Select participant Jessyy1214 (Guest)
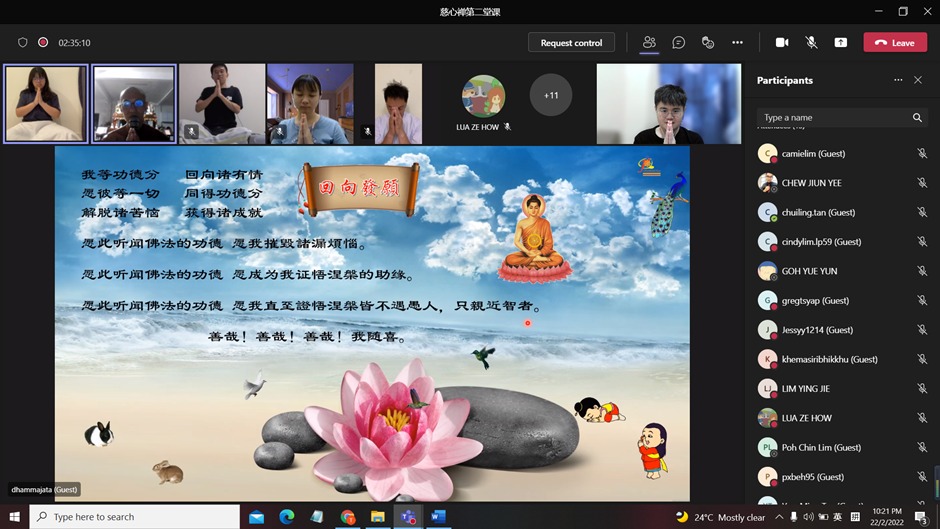This screenshot has width=940, height=529. click(842, 330)
